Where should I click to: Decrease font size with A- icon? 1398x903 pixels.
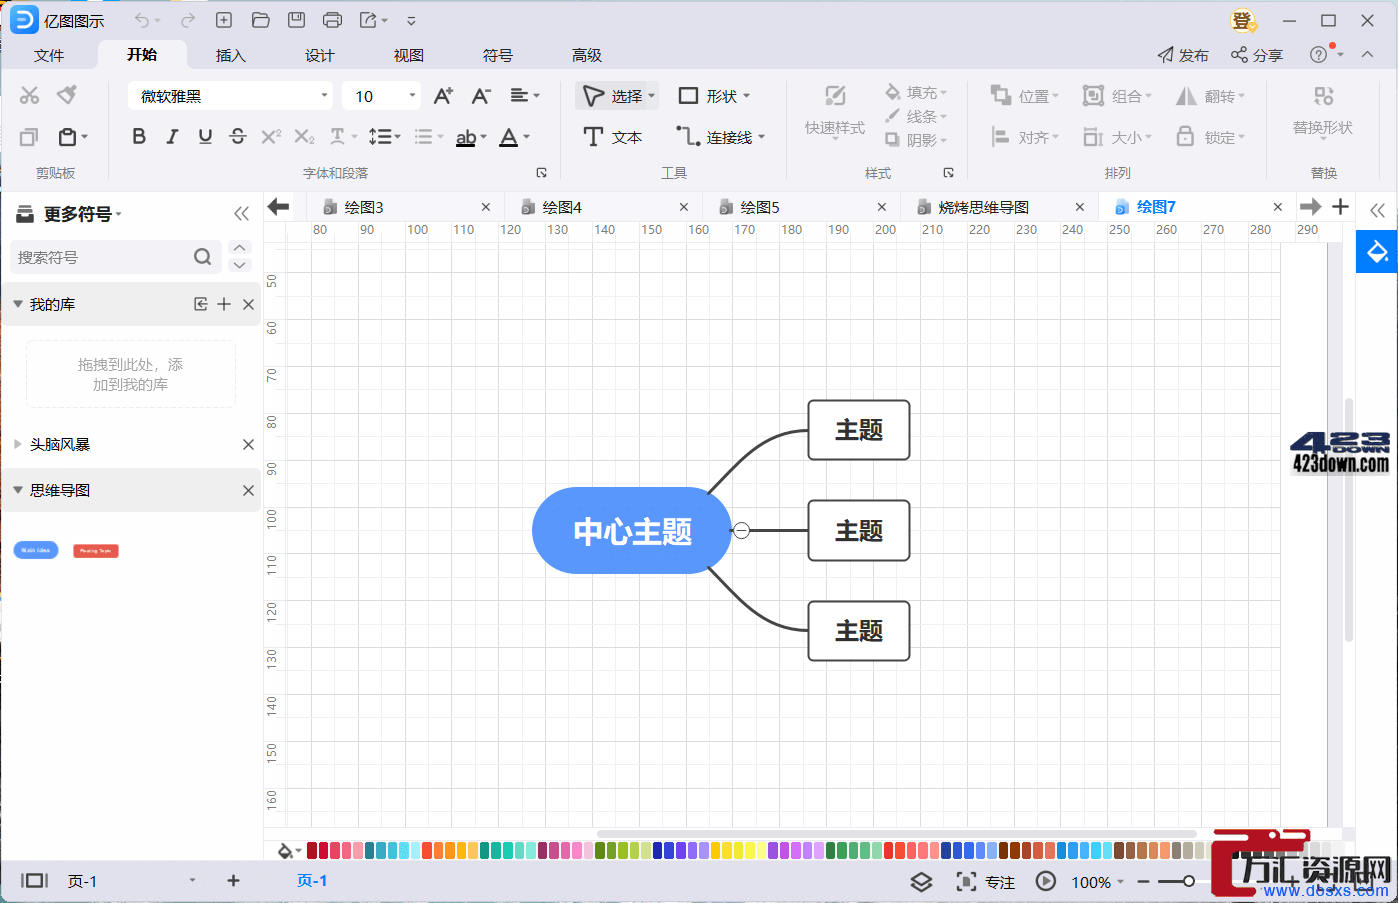[x=481, y=96]
